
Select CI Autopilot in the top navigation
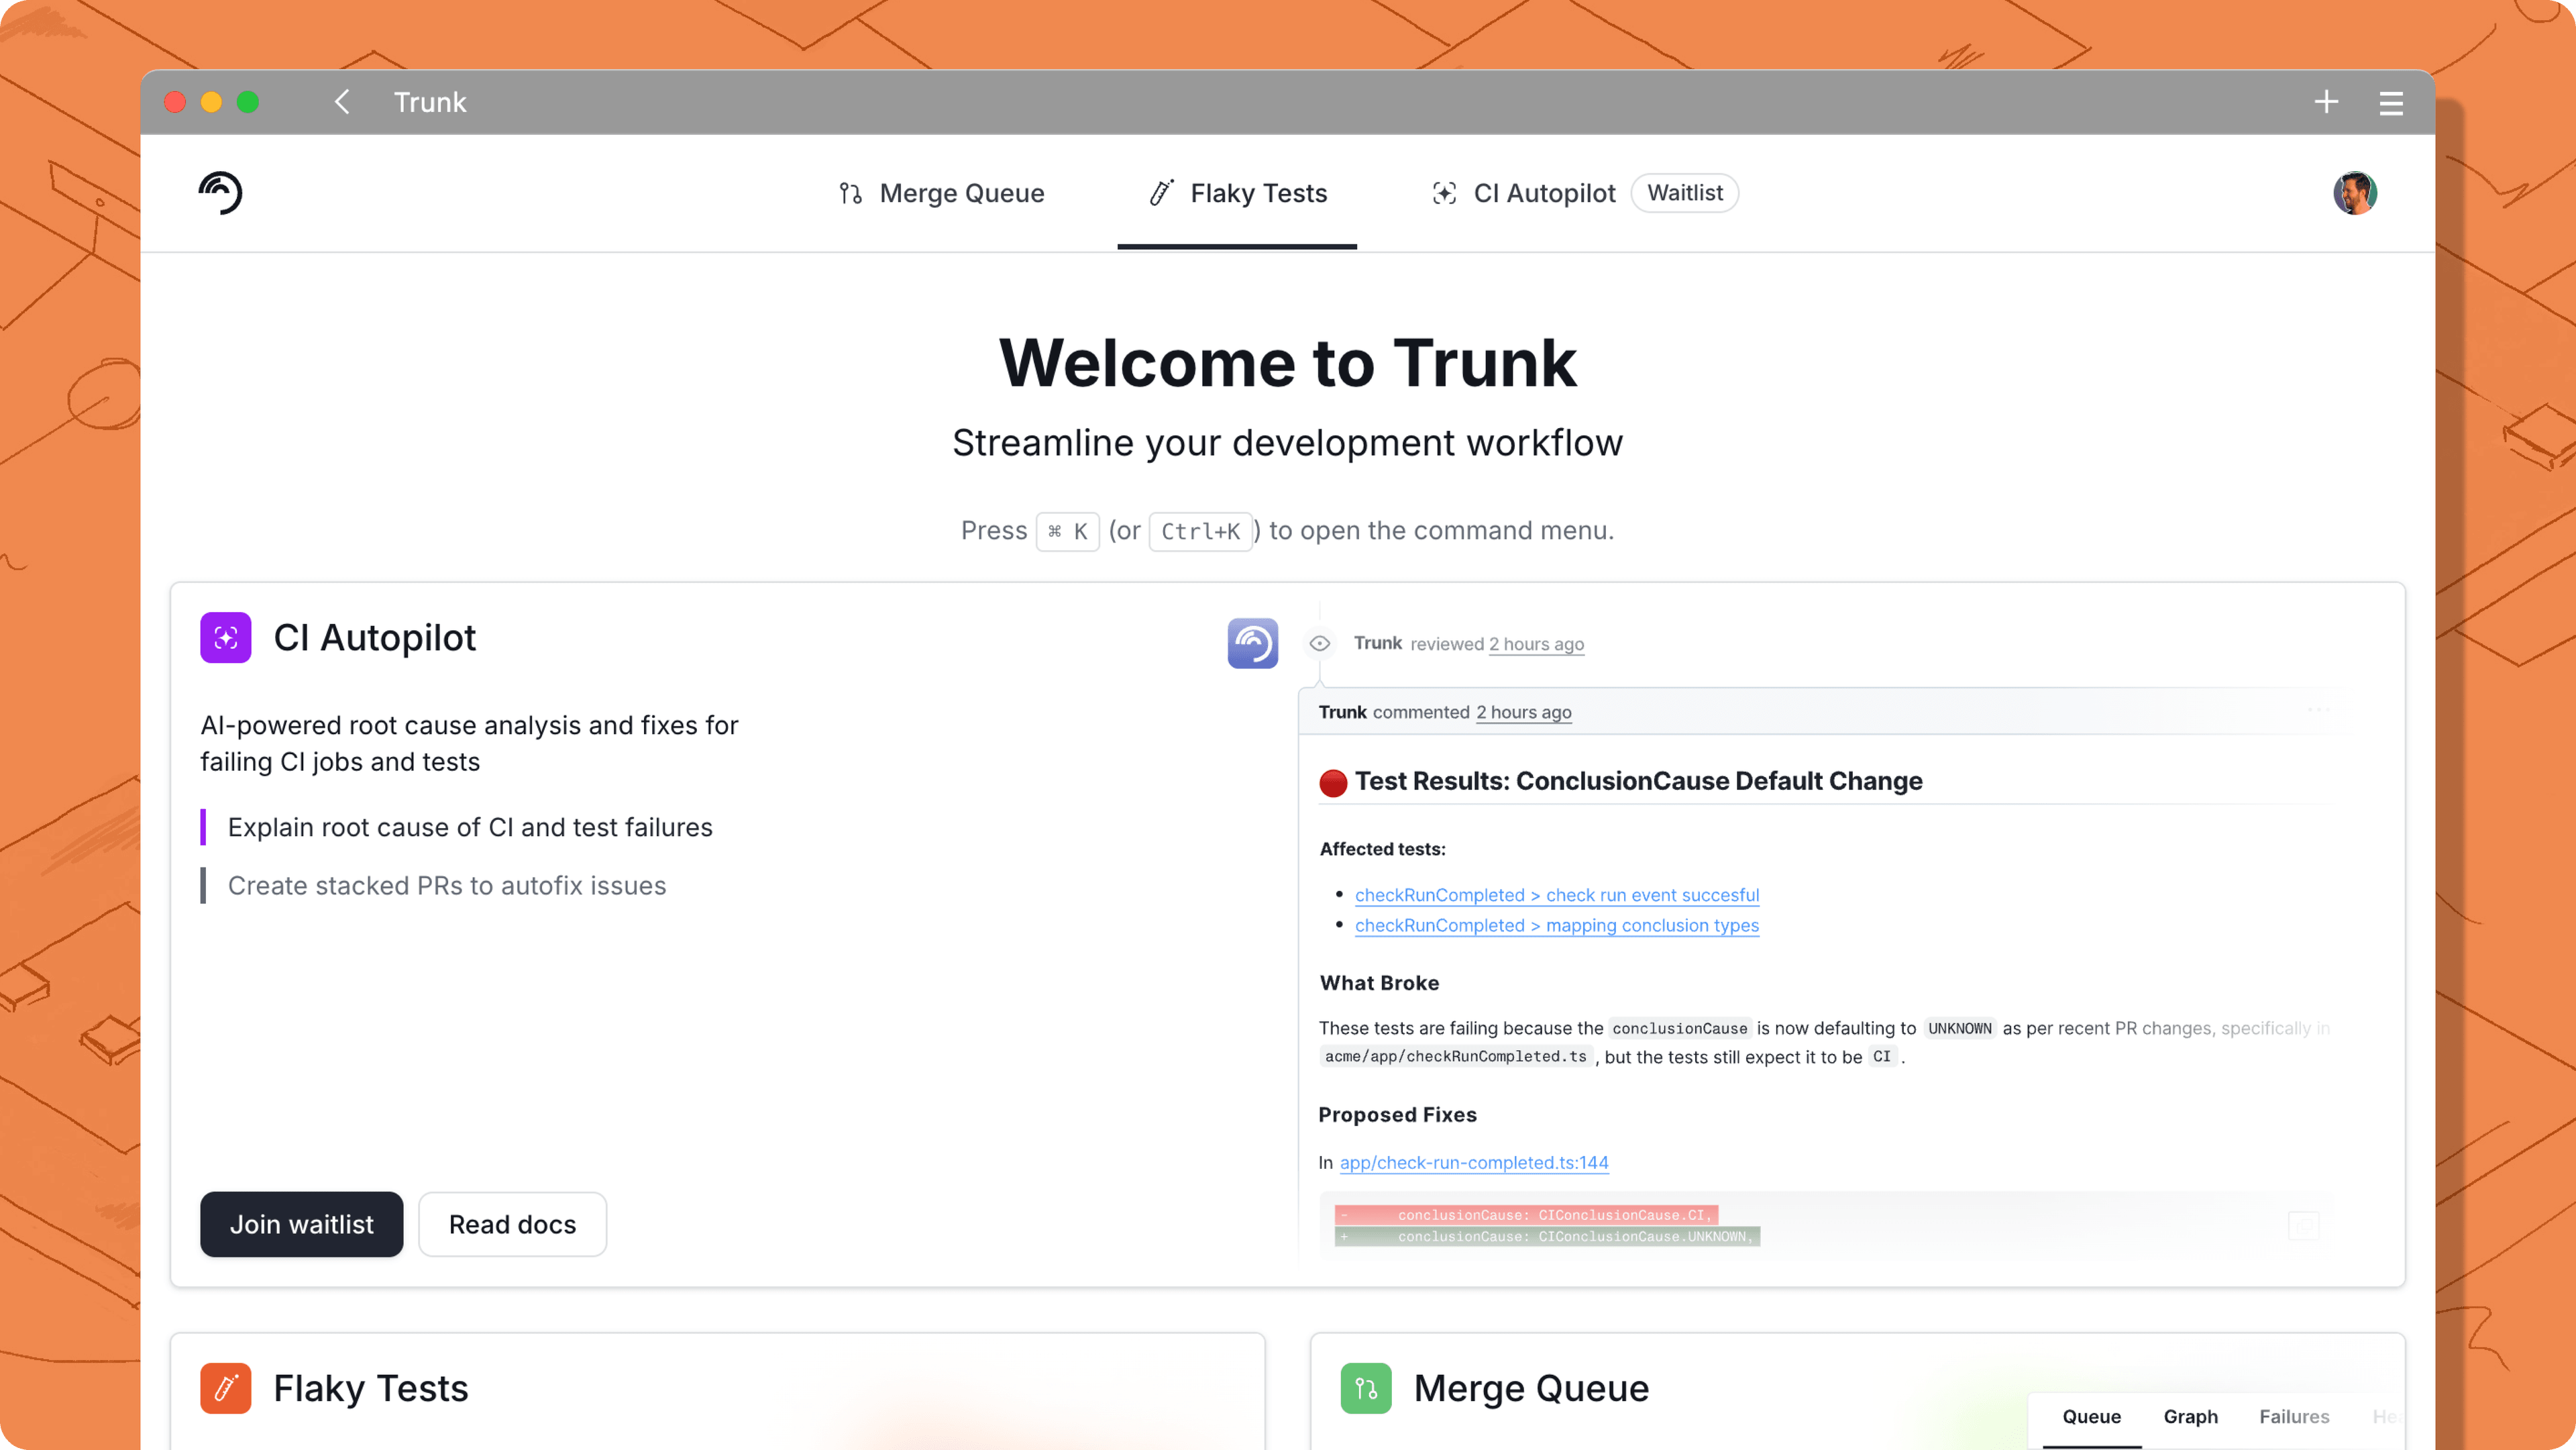pos(1524,193)
